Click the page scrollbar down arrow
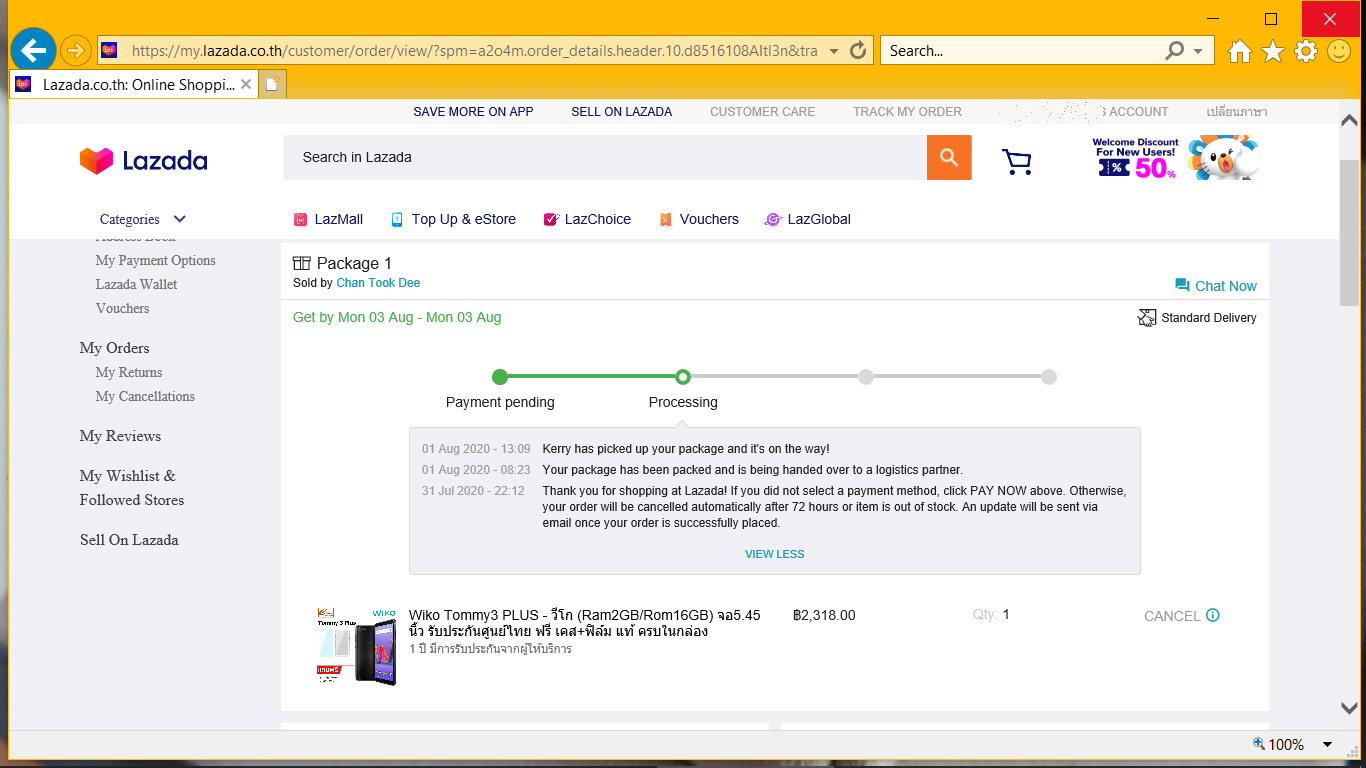The height and width of the screenshot is (768, 1366). coord(1349,708)
